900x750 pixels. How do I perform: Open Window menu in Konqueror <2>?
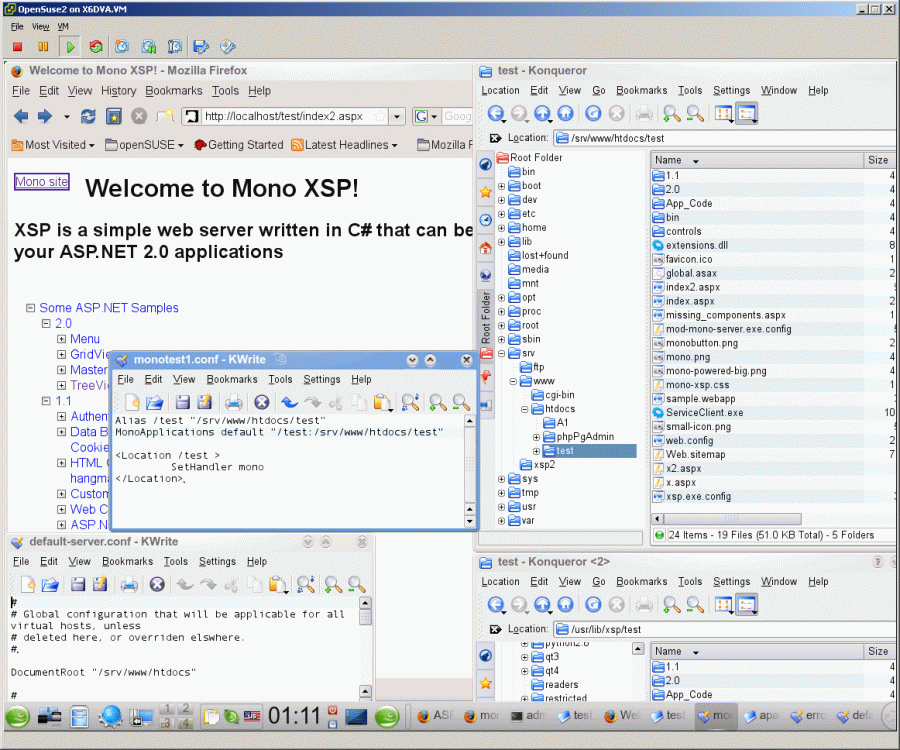coord(779,582)
